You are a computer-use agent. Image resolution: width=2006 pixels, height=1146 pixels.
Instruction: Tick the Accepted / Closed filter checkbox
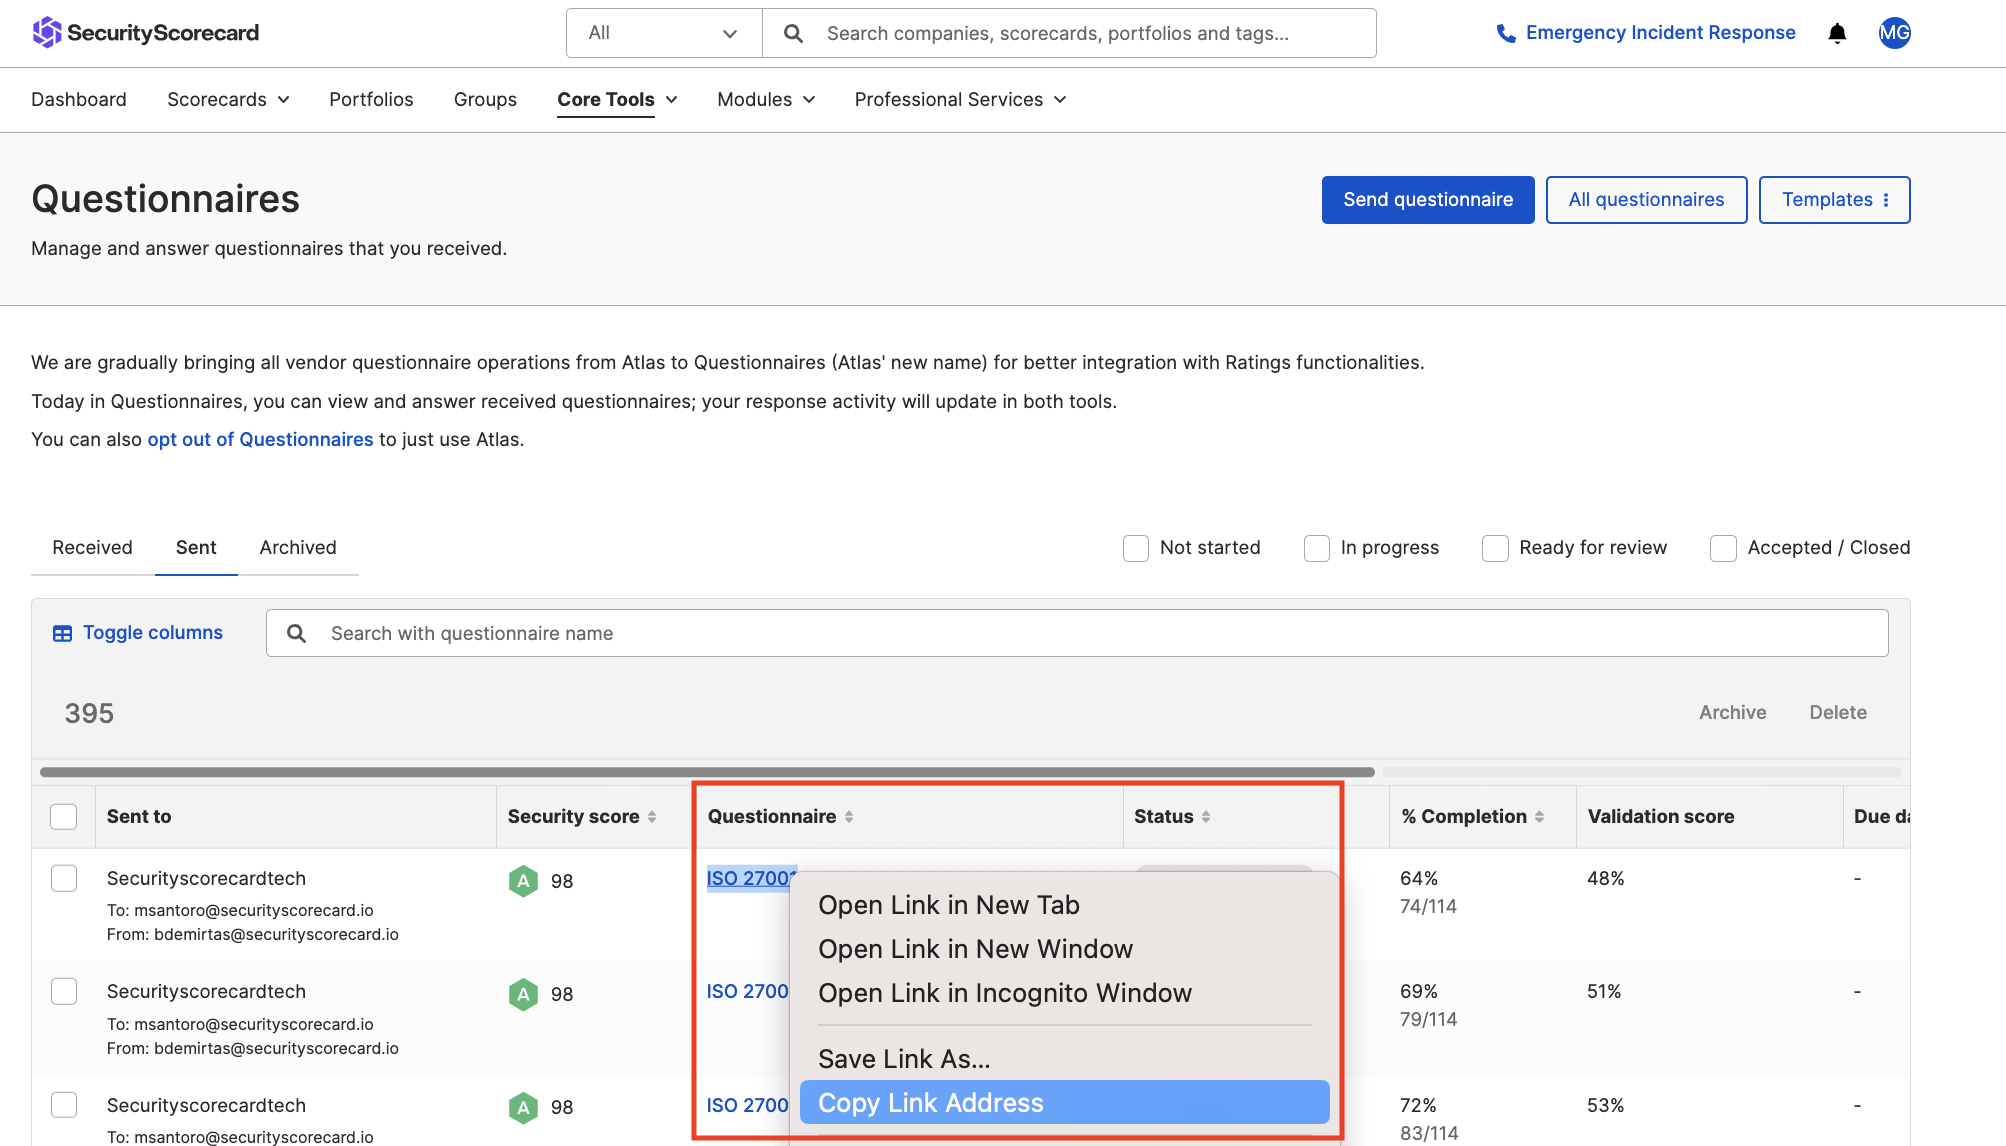coord(1723,548)
